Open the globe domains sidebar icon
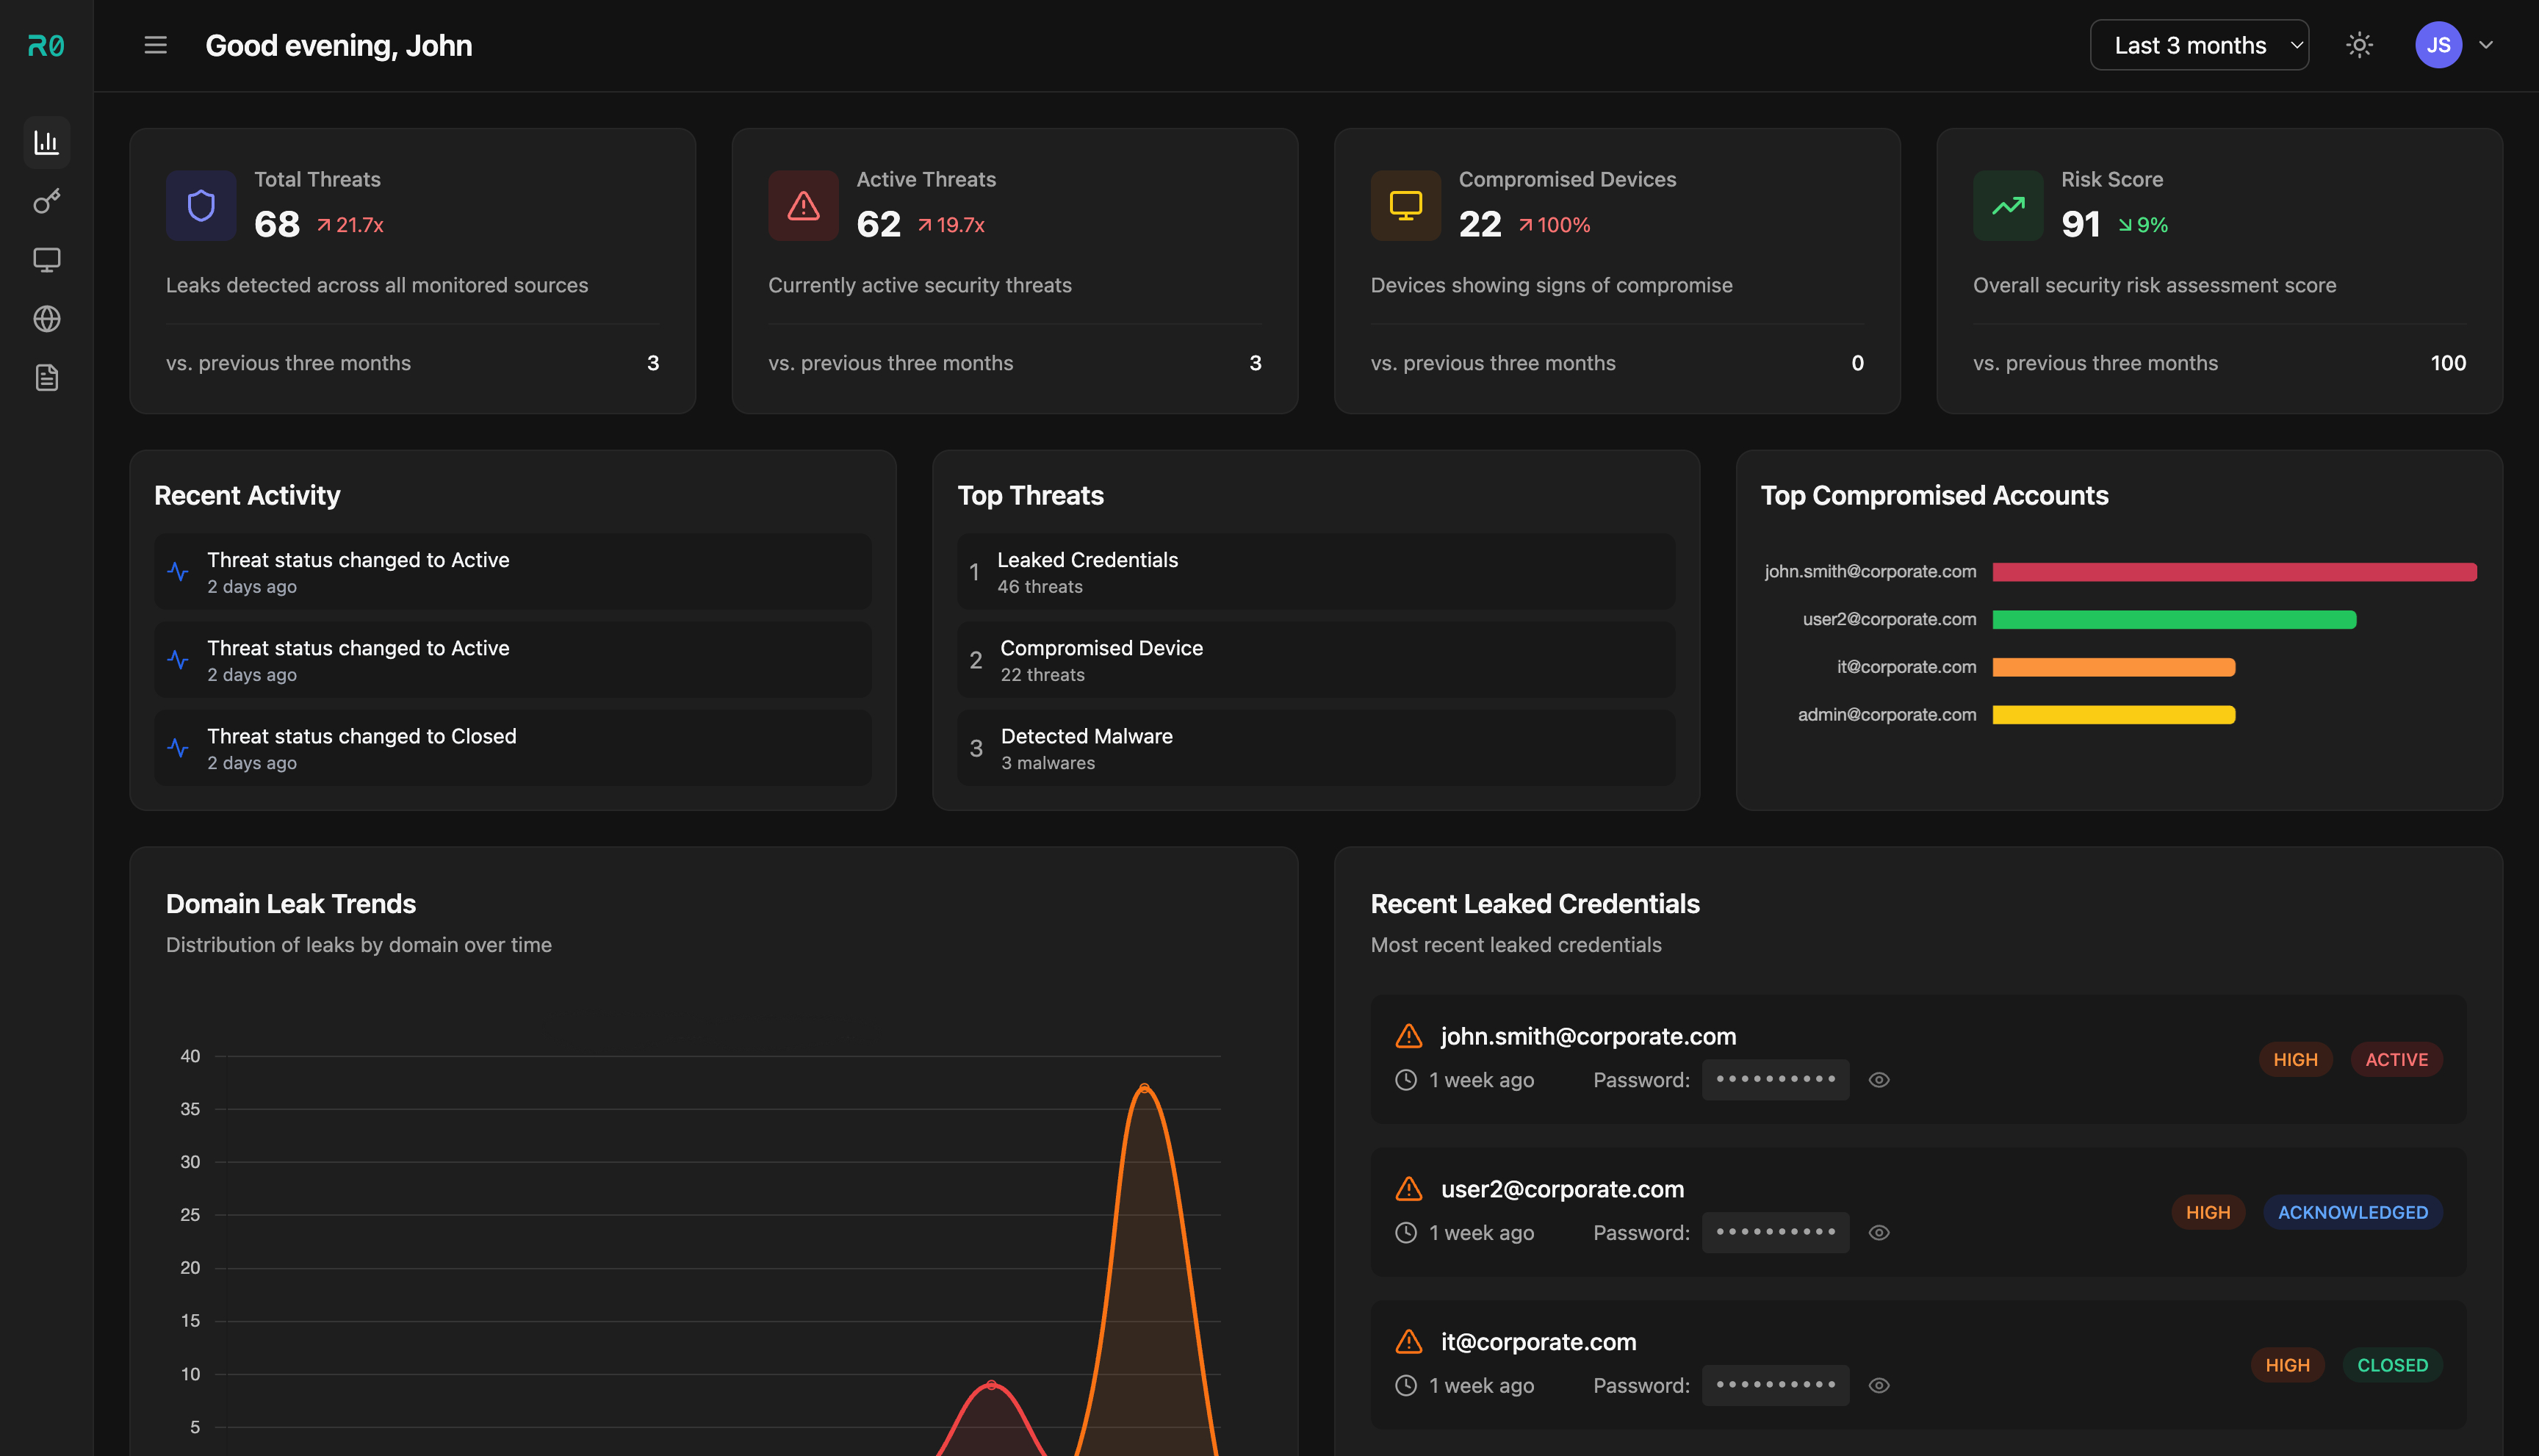Image resolution: width=2539 pixels, height=1456 pixels. coord(46,319)
